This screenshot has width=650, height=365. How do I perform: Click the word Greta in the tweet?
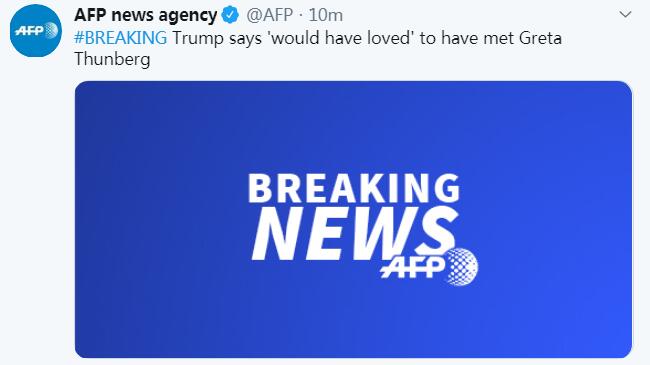(540, 38)
